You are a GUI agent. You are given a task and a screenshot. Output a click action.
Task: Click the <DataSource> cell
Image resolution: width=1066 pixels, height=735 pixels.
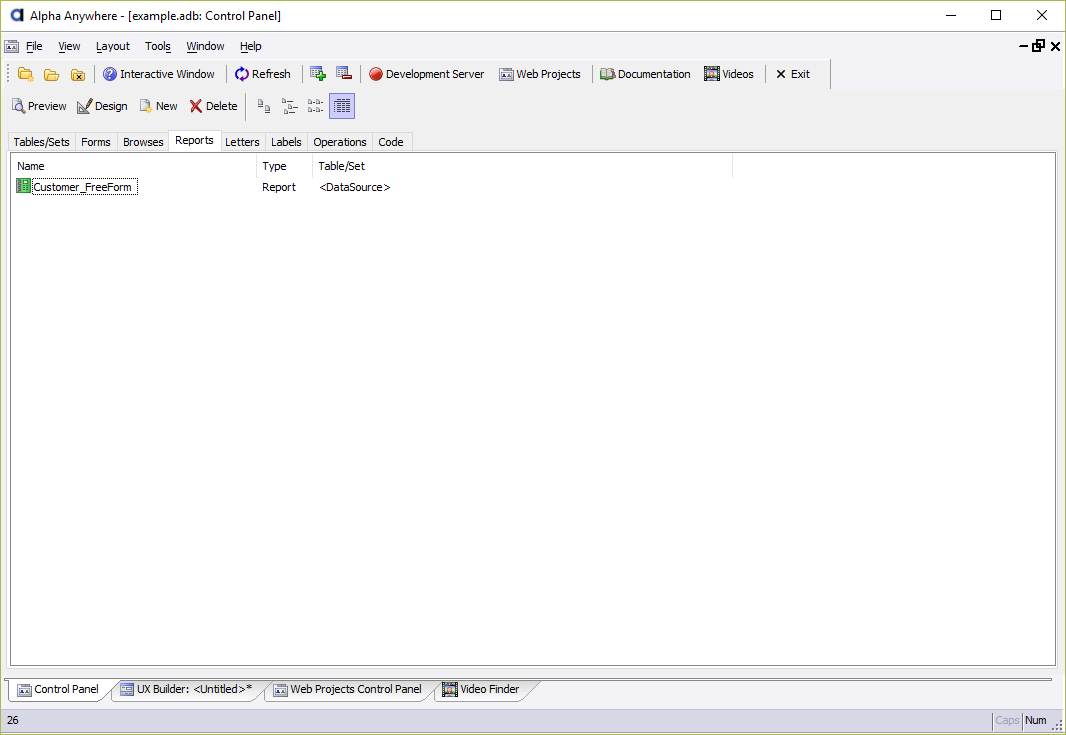coord(354,187)
